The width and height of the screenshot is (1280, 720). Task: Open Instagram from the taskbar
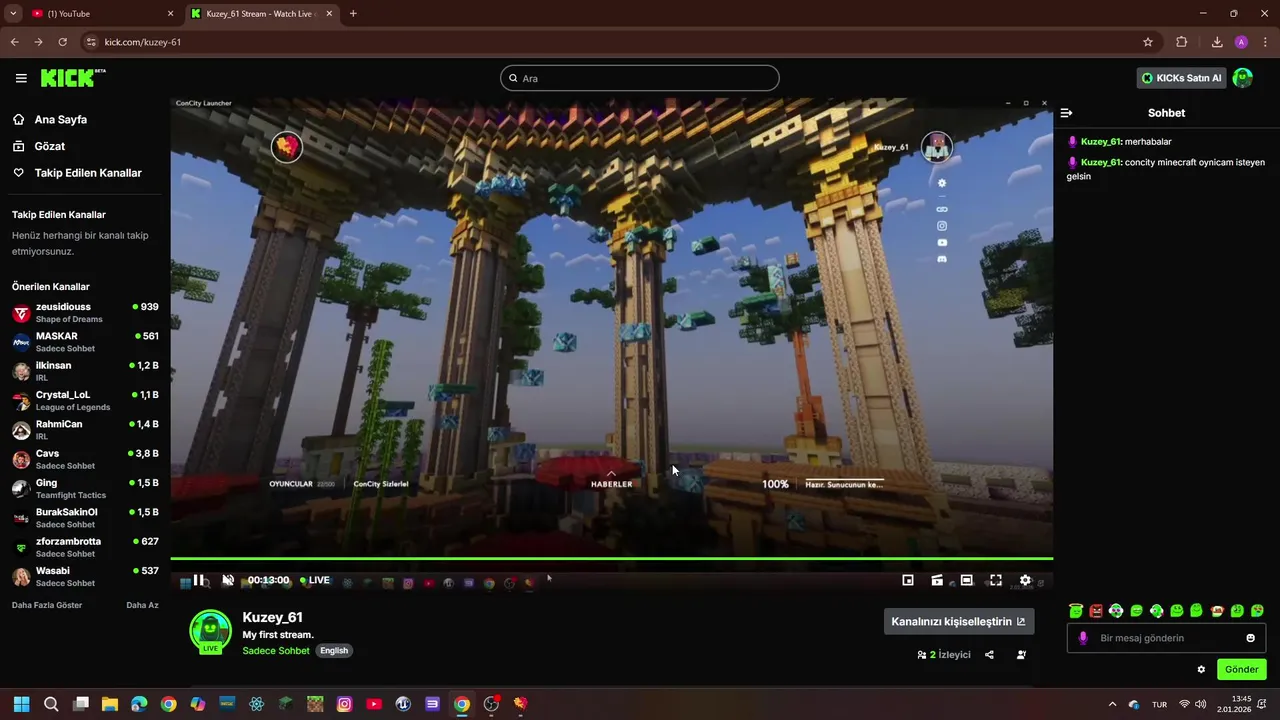(x=345, y=704)
